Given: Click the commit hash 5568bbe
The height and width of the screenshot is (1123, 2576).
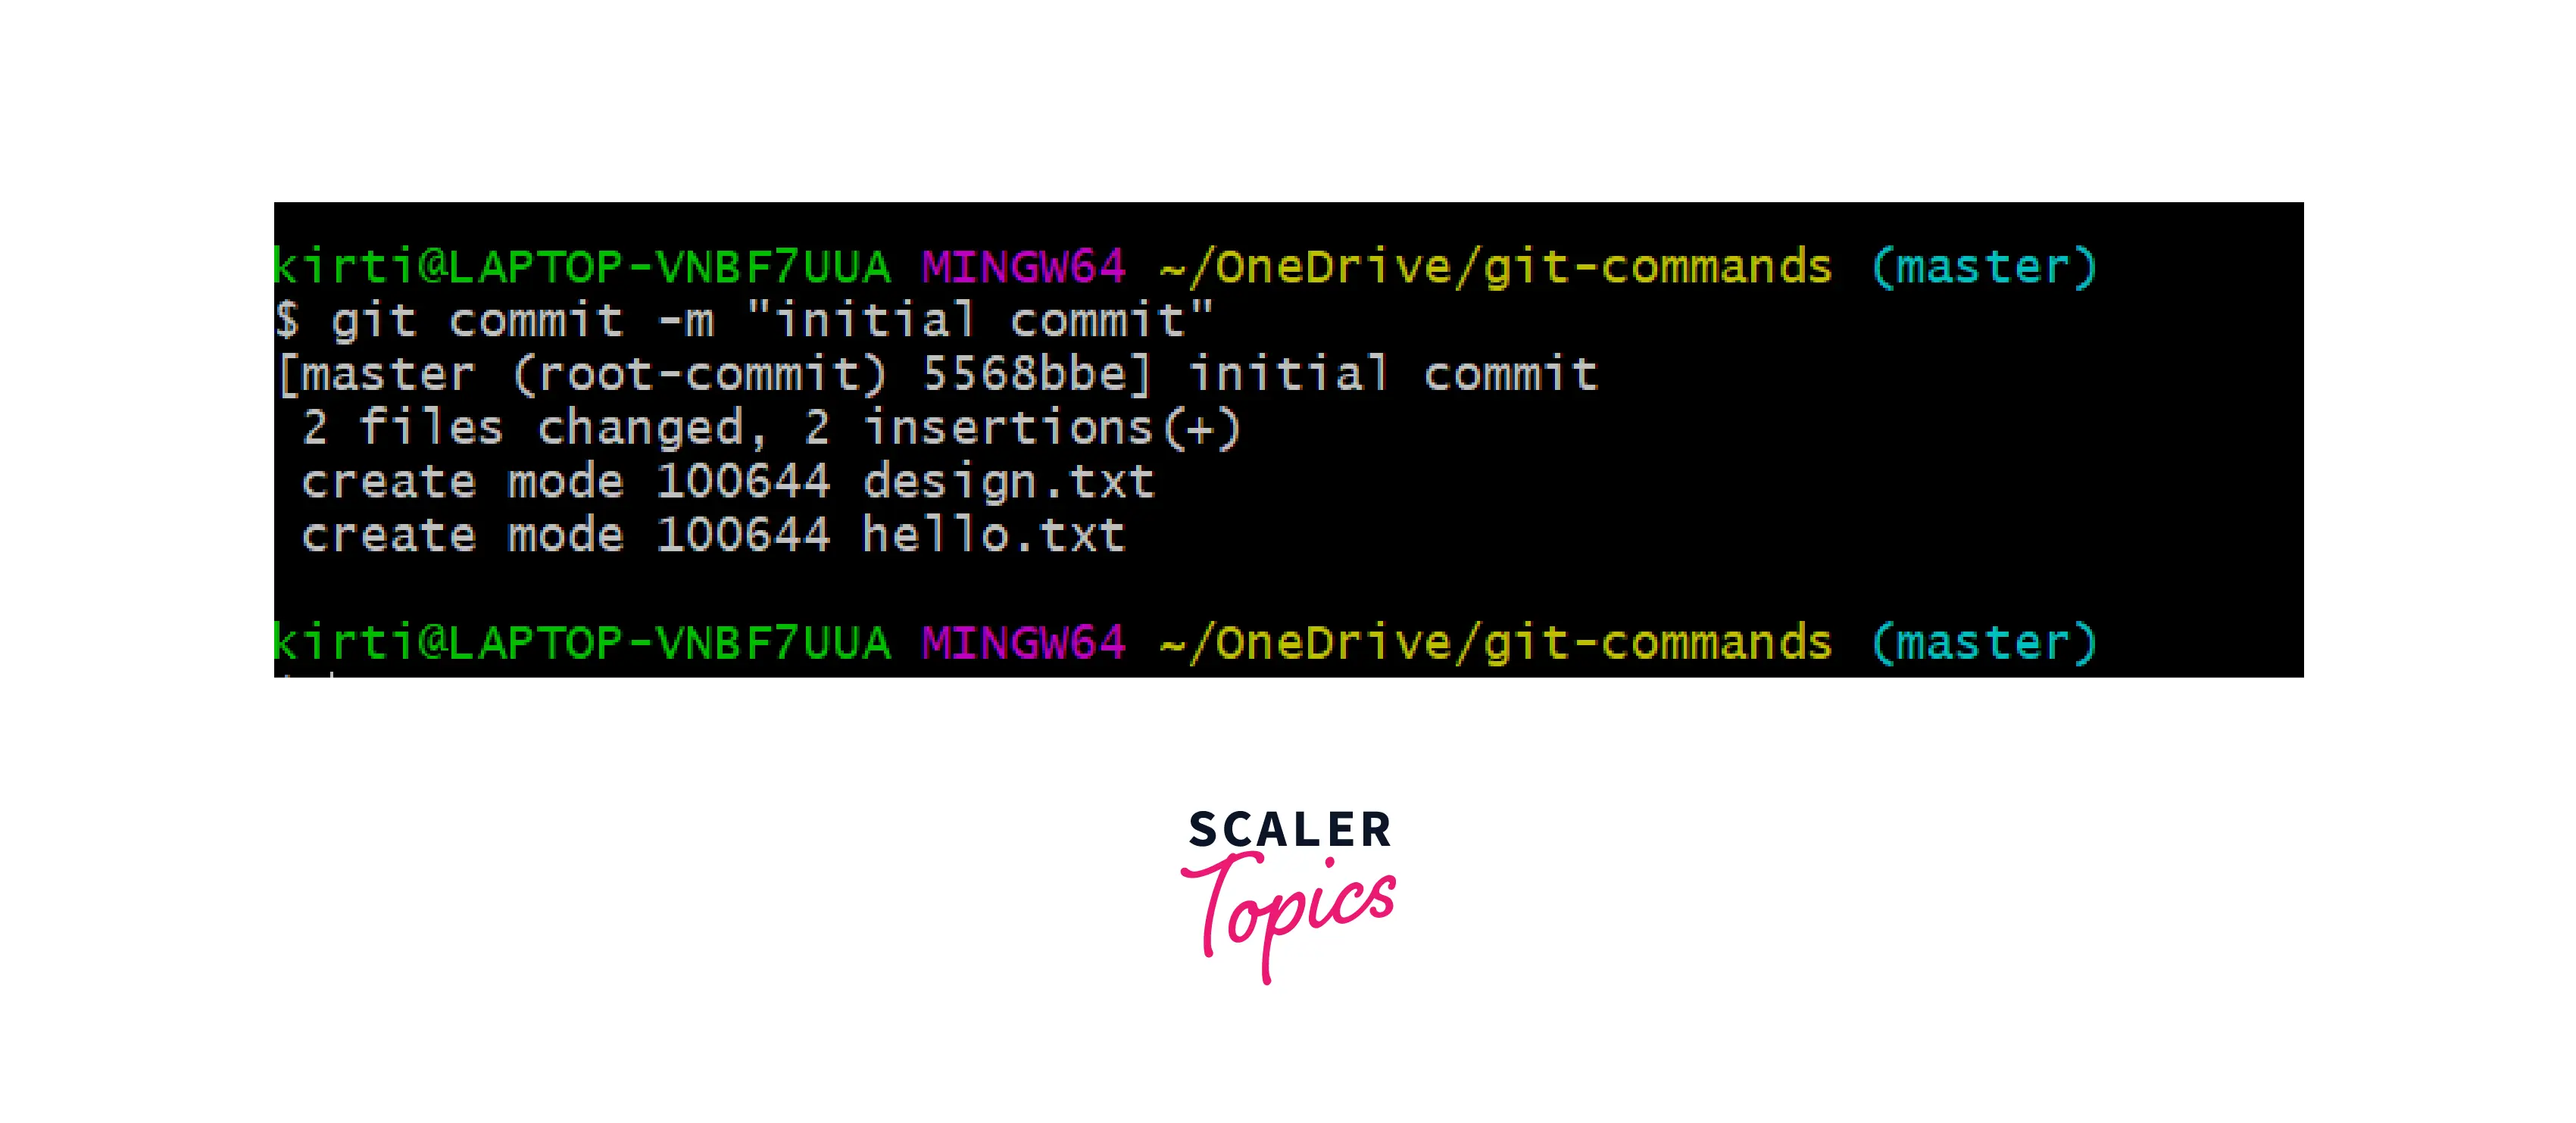Looking at the screenshot, I should click(1026, 374).
